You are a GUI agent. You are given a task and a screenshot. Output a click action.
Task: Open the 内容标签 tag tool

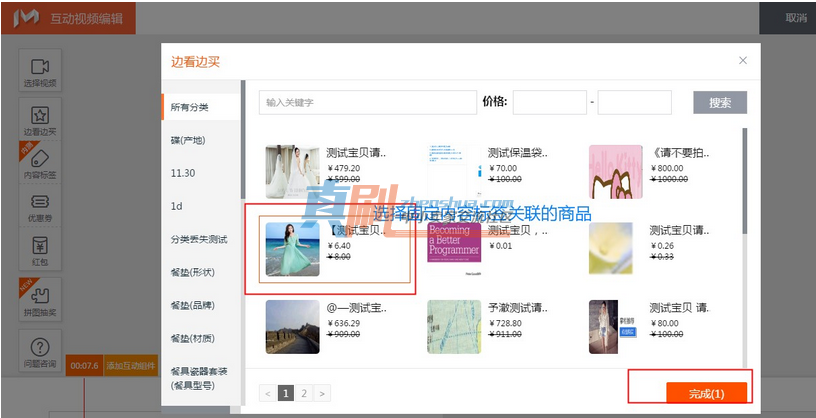pos(40,162)
